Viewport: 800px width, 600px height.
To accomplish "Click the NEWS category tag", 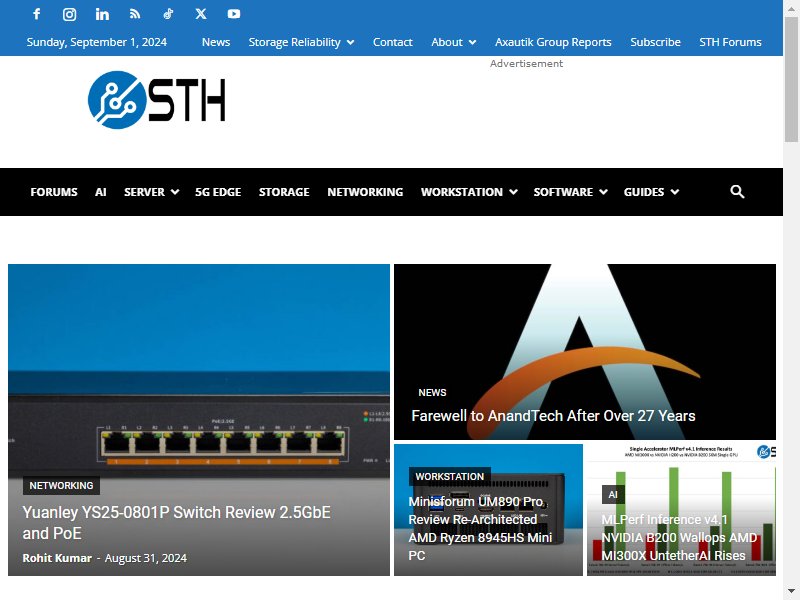I will click(x=432, y=393).
